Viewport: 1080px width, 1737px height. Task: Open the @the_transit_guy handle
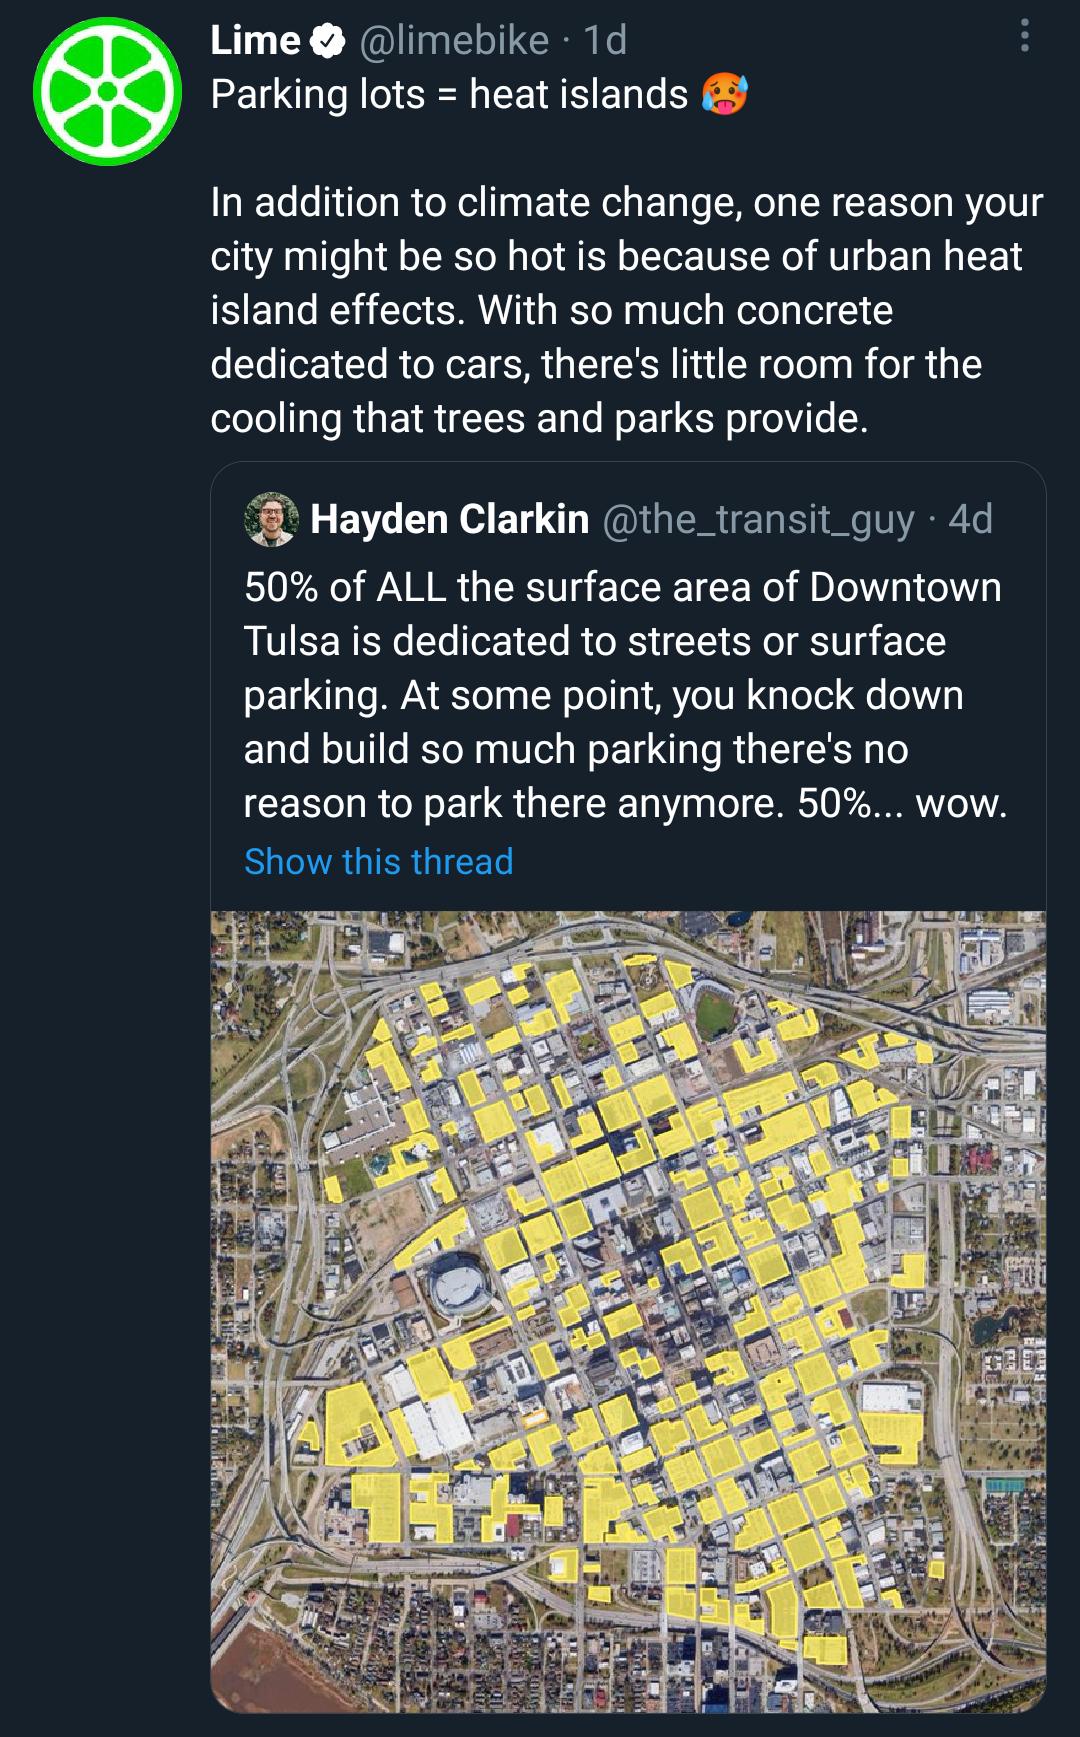tap(758, 519)
